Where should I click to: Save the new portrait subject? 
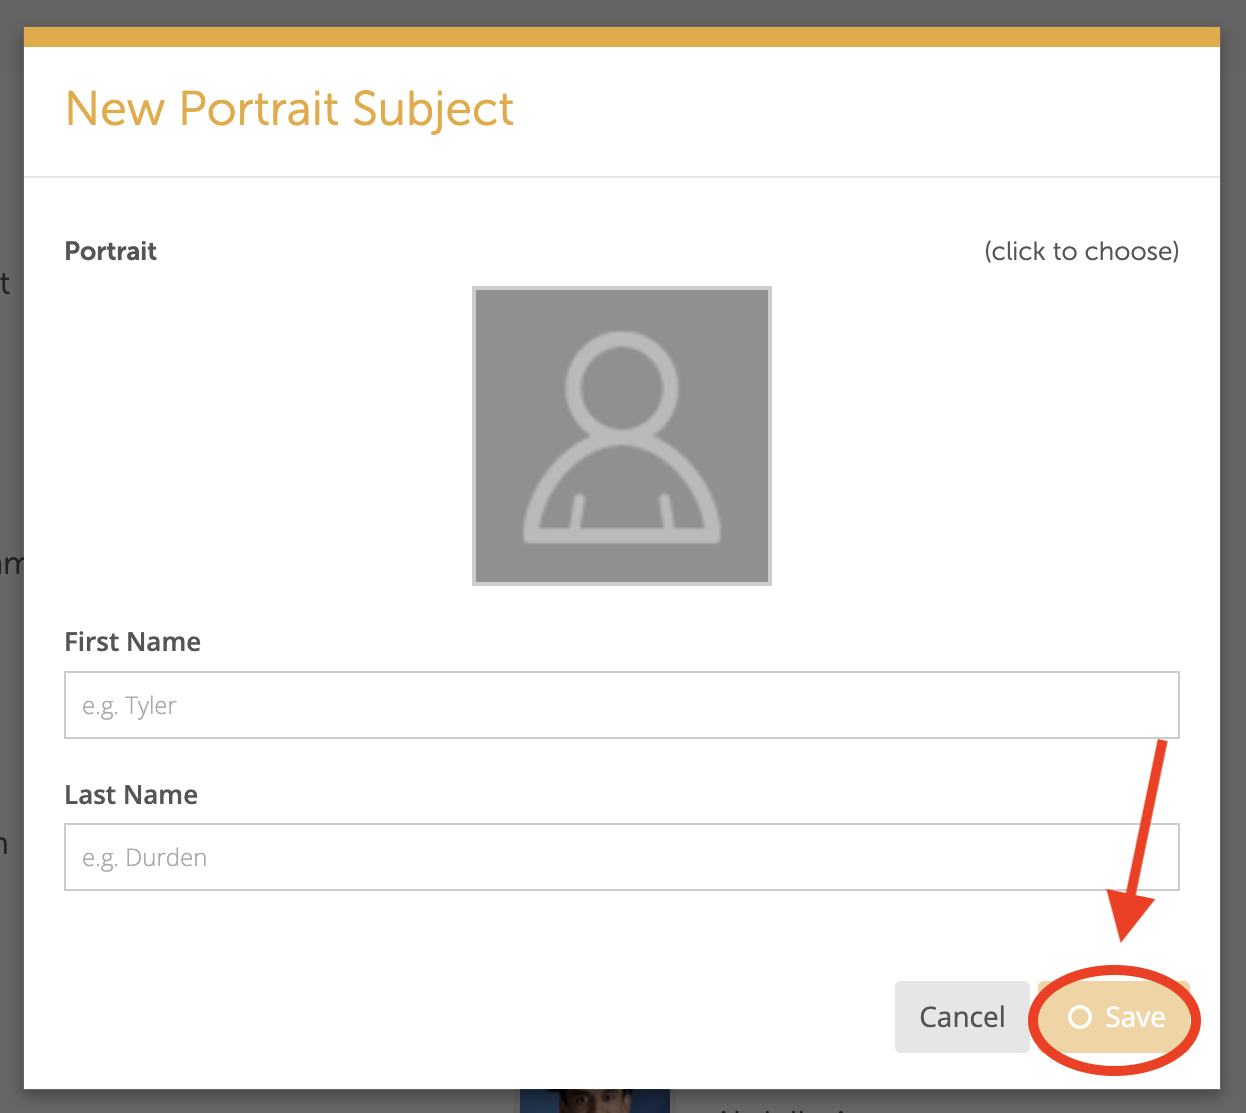pyautogui.click(x=1116, y=1017)
